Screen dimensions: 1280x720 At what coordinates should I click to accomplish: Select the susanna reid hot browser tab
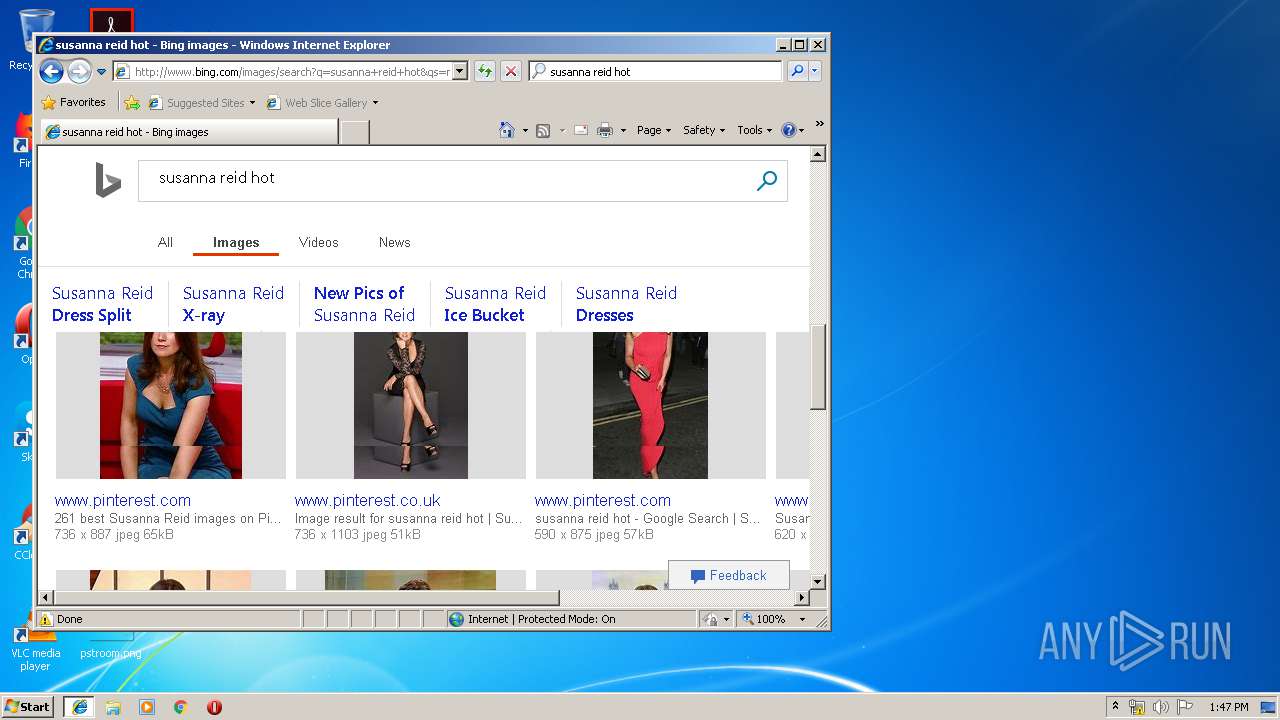pyautogui.click(x=189, y=132)
